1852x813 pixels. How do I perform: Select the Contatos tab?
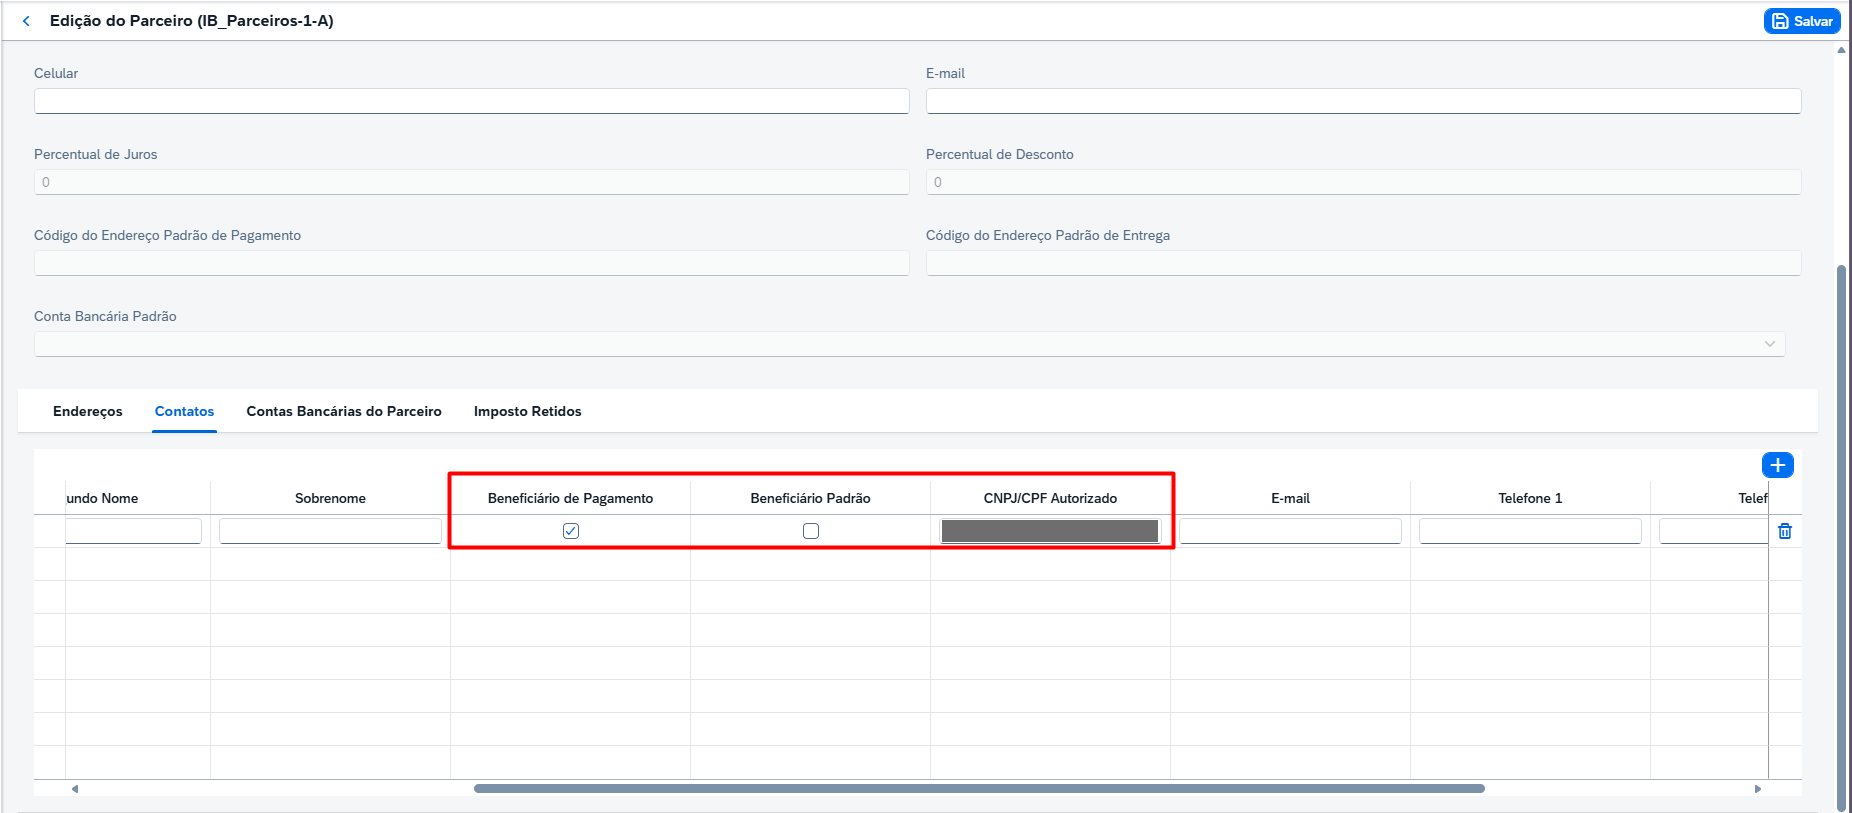click(x=184, y=411)
